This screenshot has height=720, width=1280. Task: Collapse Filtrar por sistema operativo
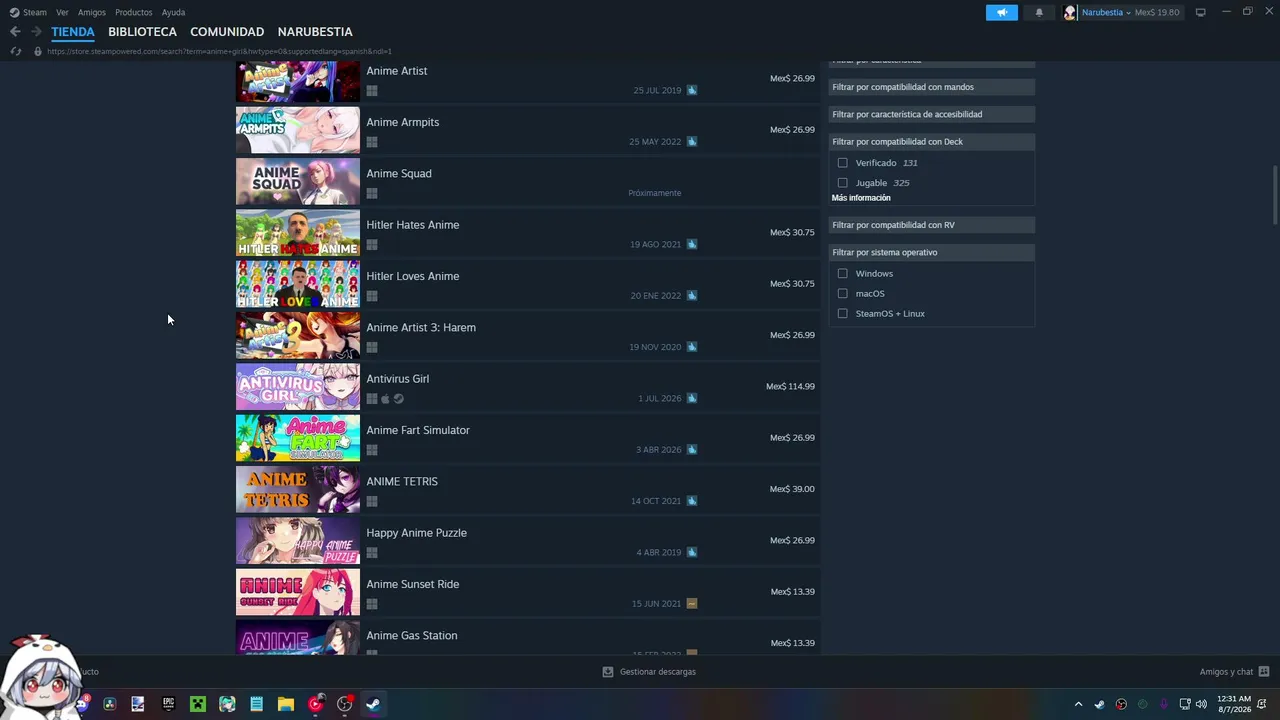click(x=932, y=253)
